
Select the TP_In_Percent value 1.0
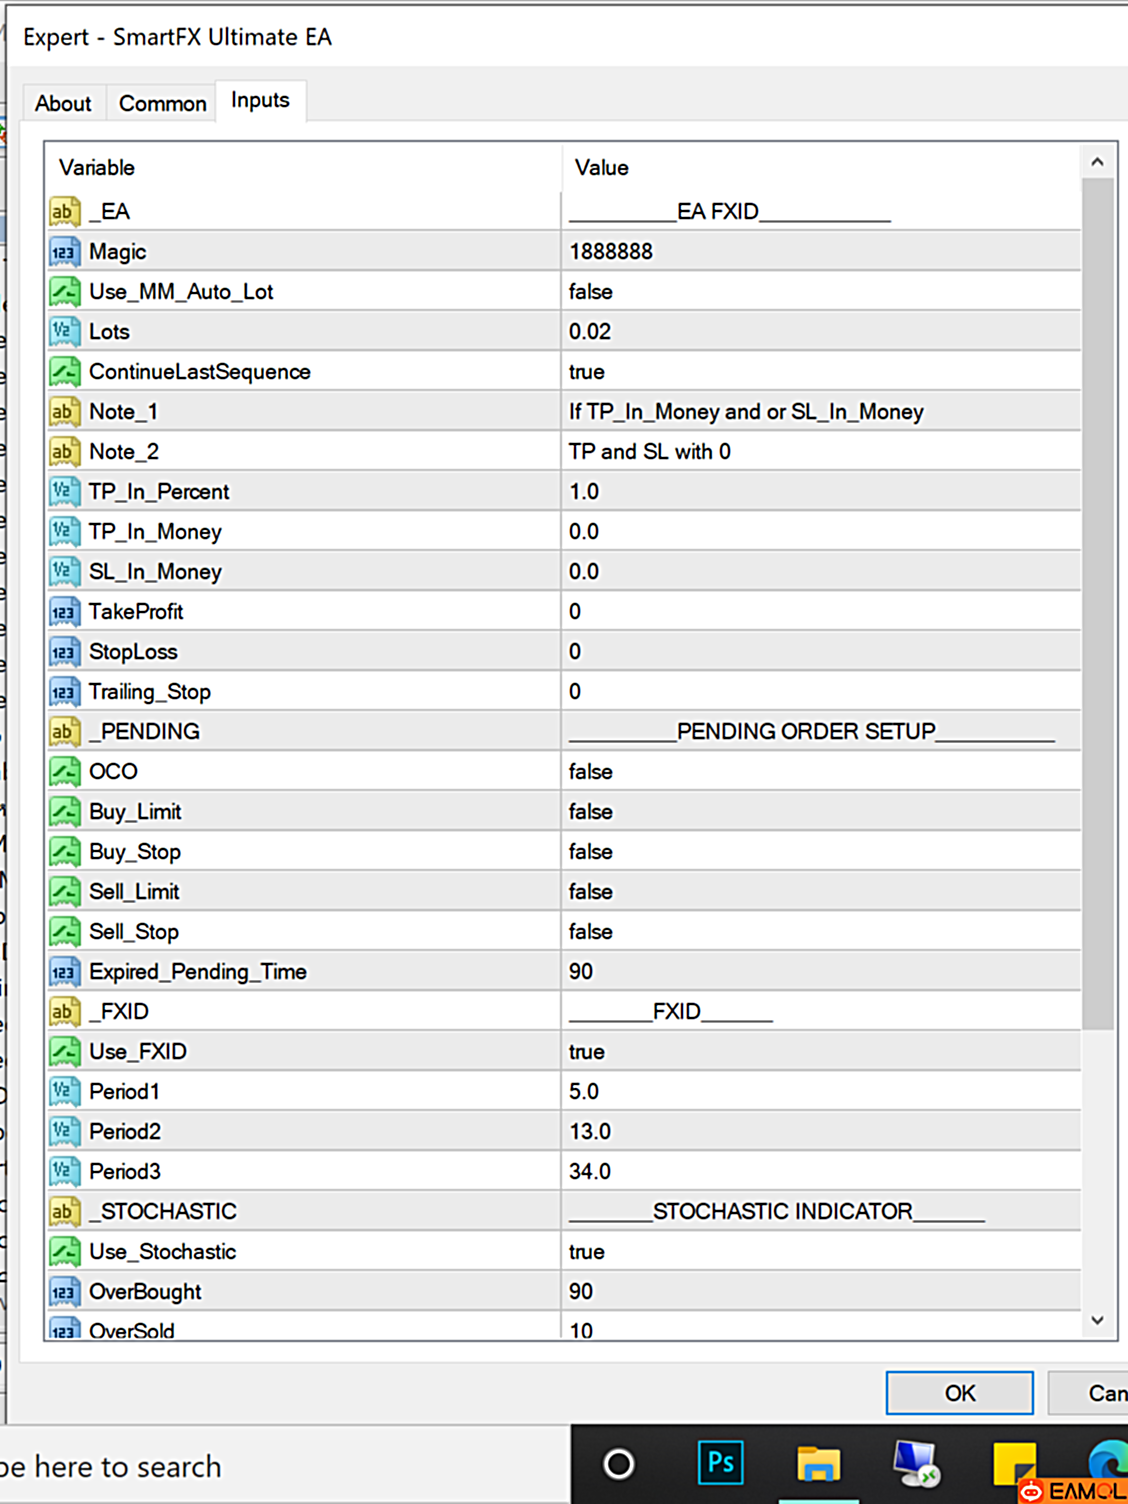coord(584,491)
